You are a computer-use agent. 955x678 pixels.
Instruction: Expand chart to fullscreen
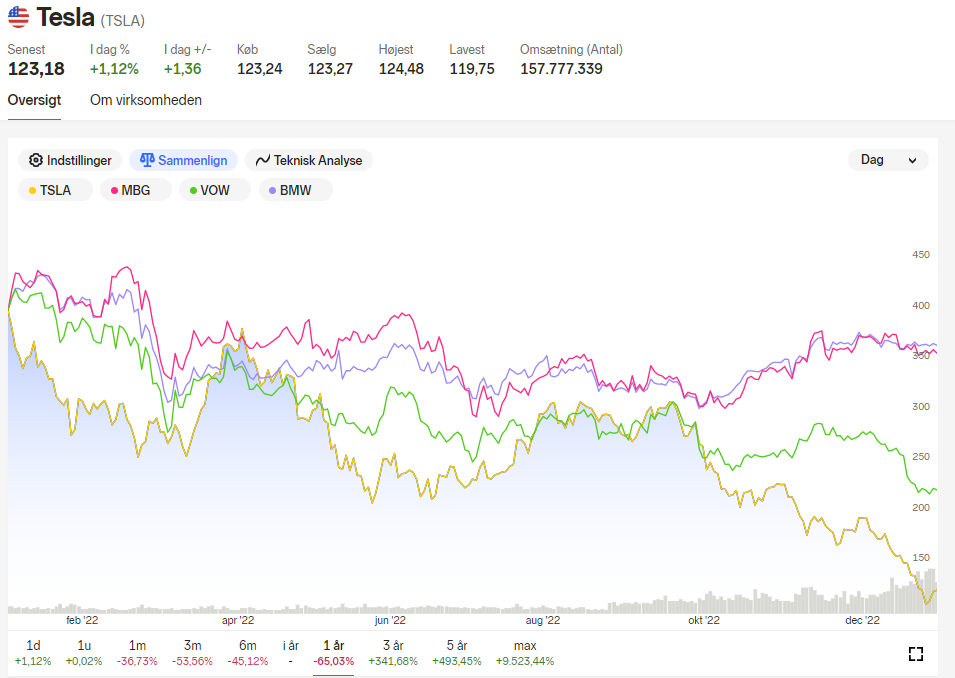(915, 654)
